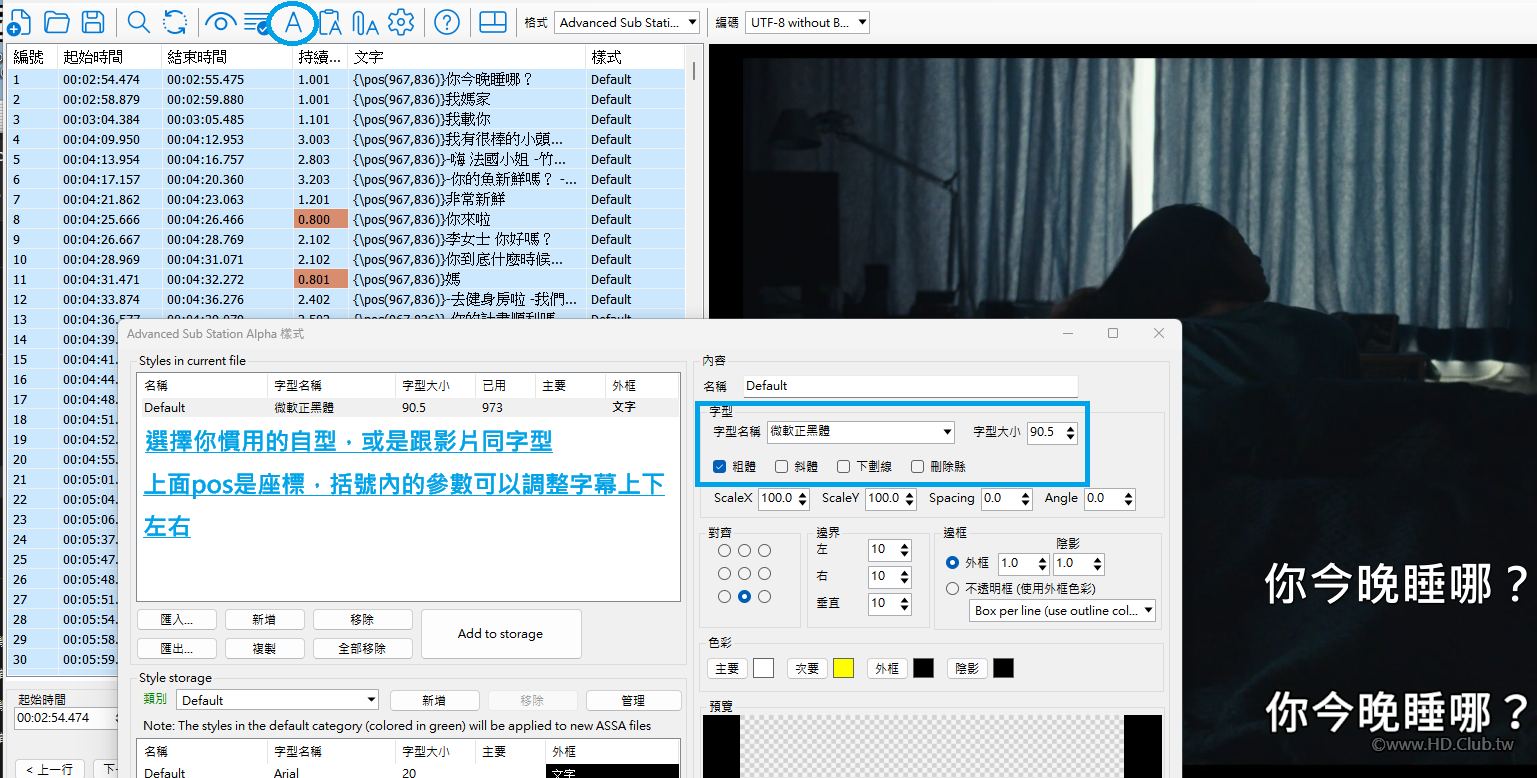Screen dimensions: 1537x778
Task: Click the 結束時間 column header
Action: coord(228,57)
